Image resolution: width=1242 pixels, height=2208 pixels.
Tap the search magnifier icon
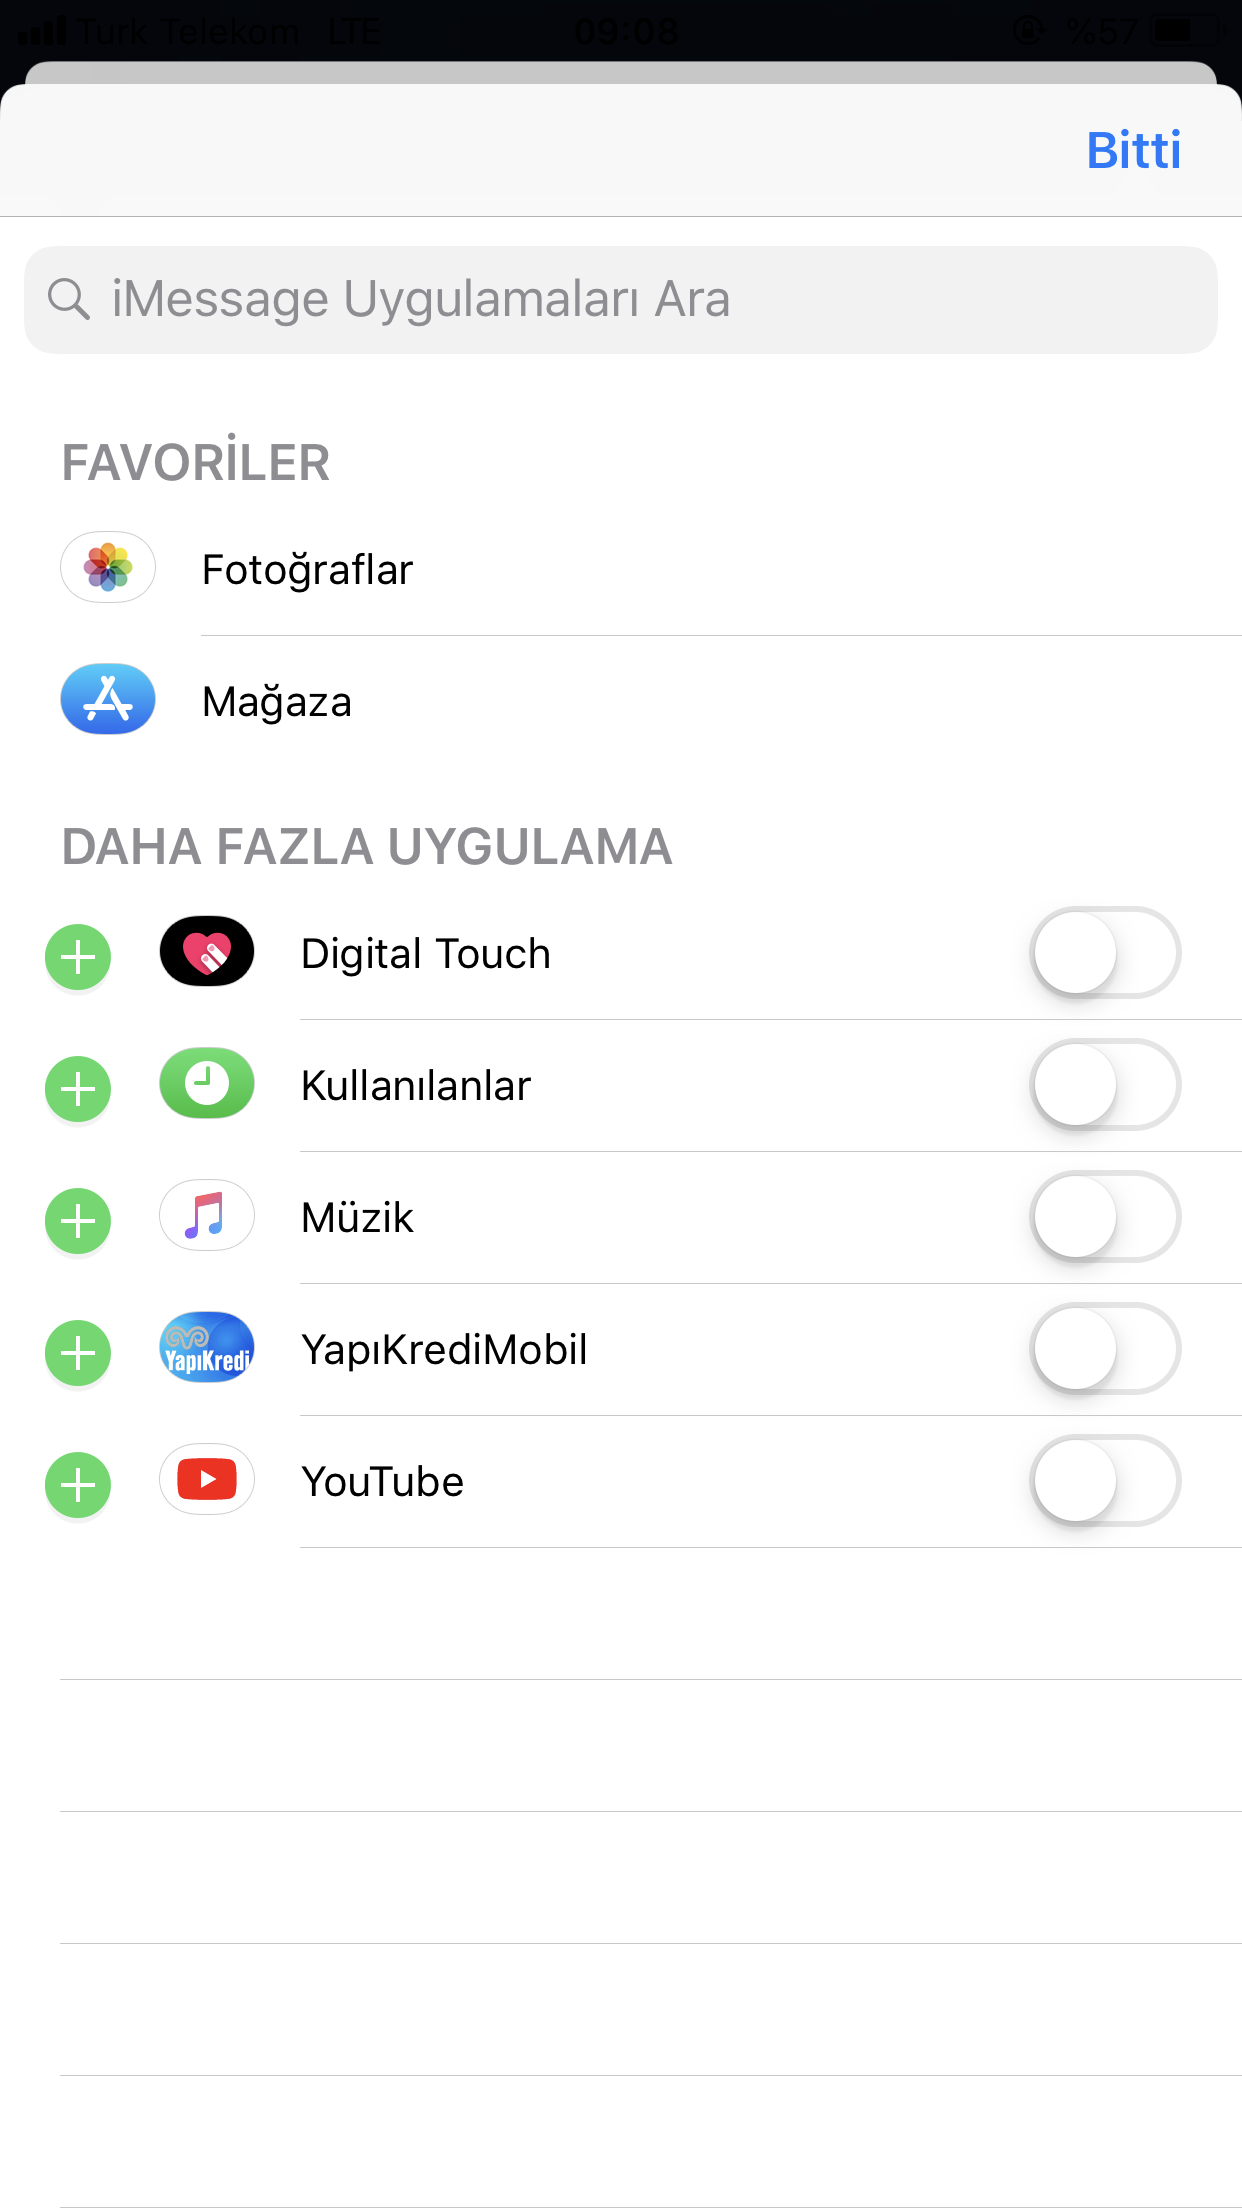coord(69,299)
